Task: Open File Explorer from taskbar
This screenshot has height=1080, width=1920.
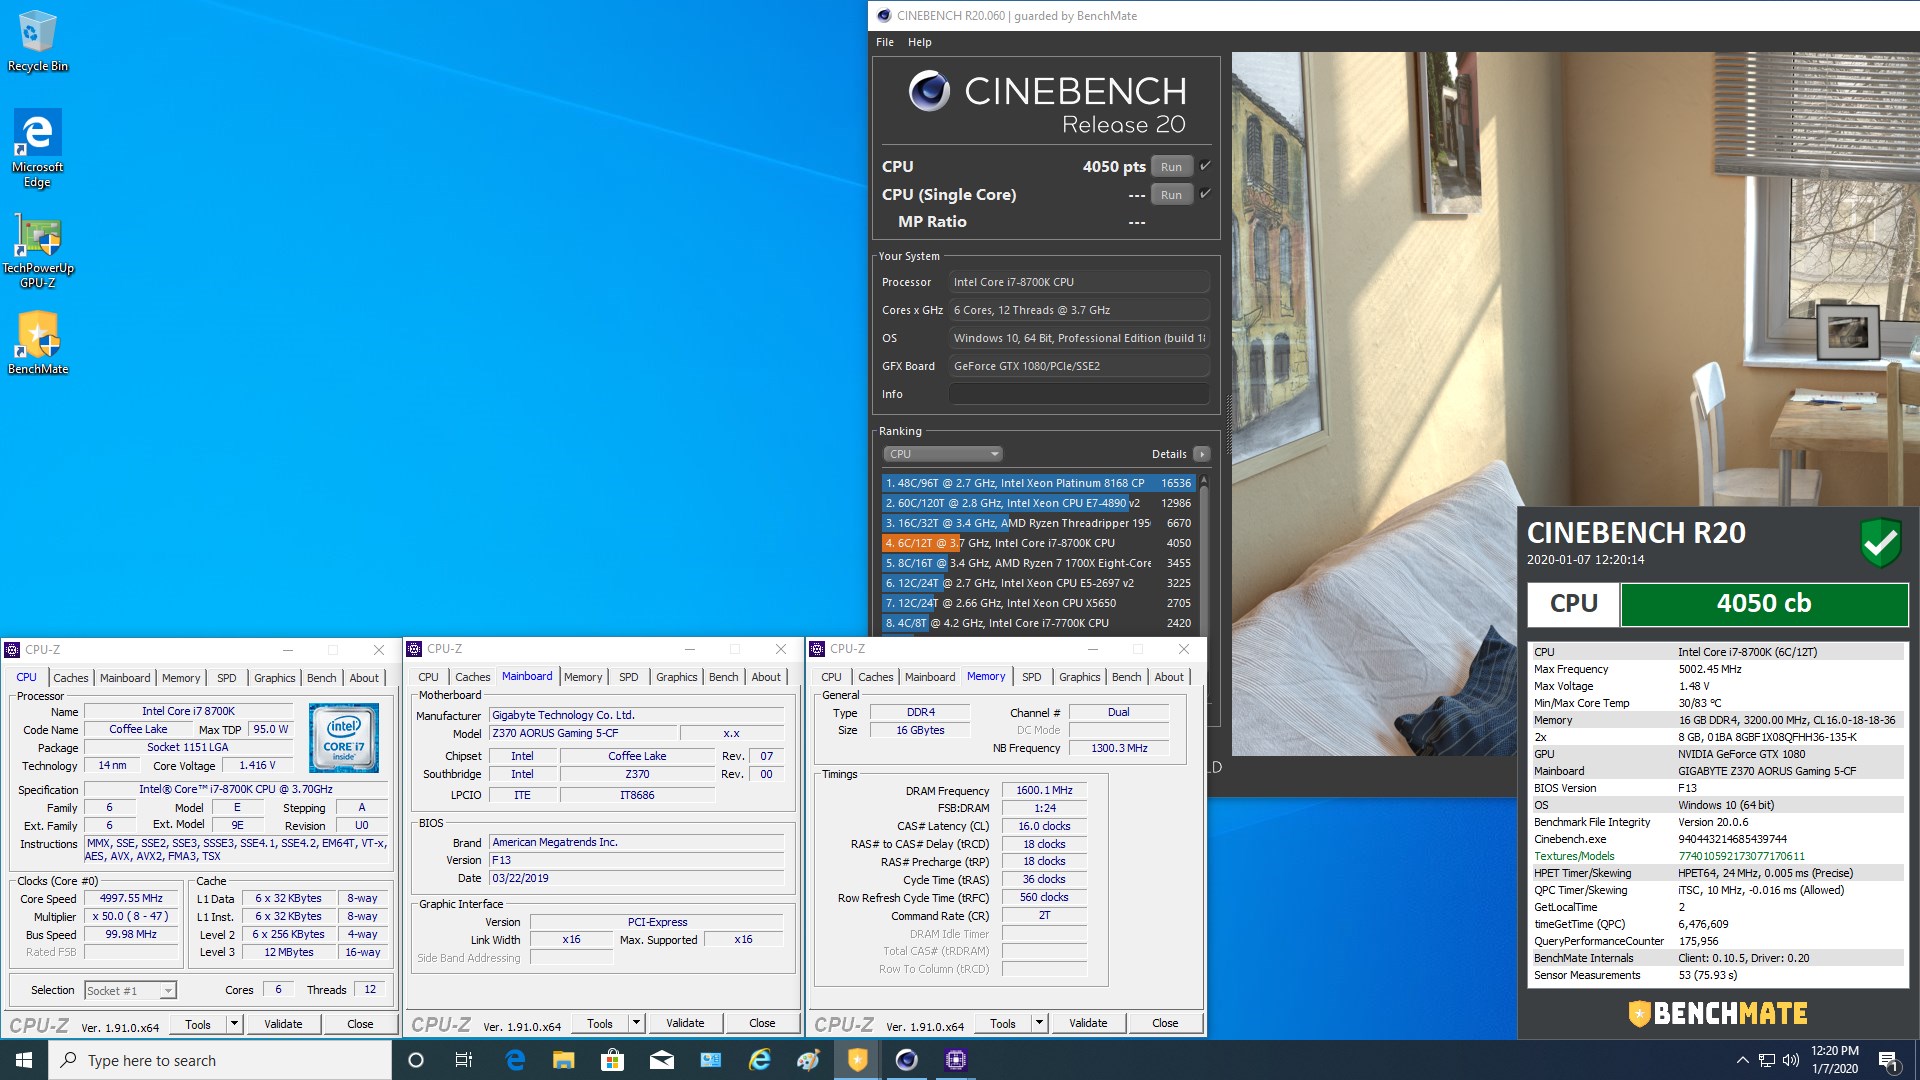Action: (564, 1060)
